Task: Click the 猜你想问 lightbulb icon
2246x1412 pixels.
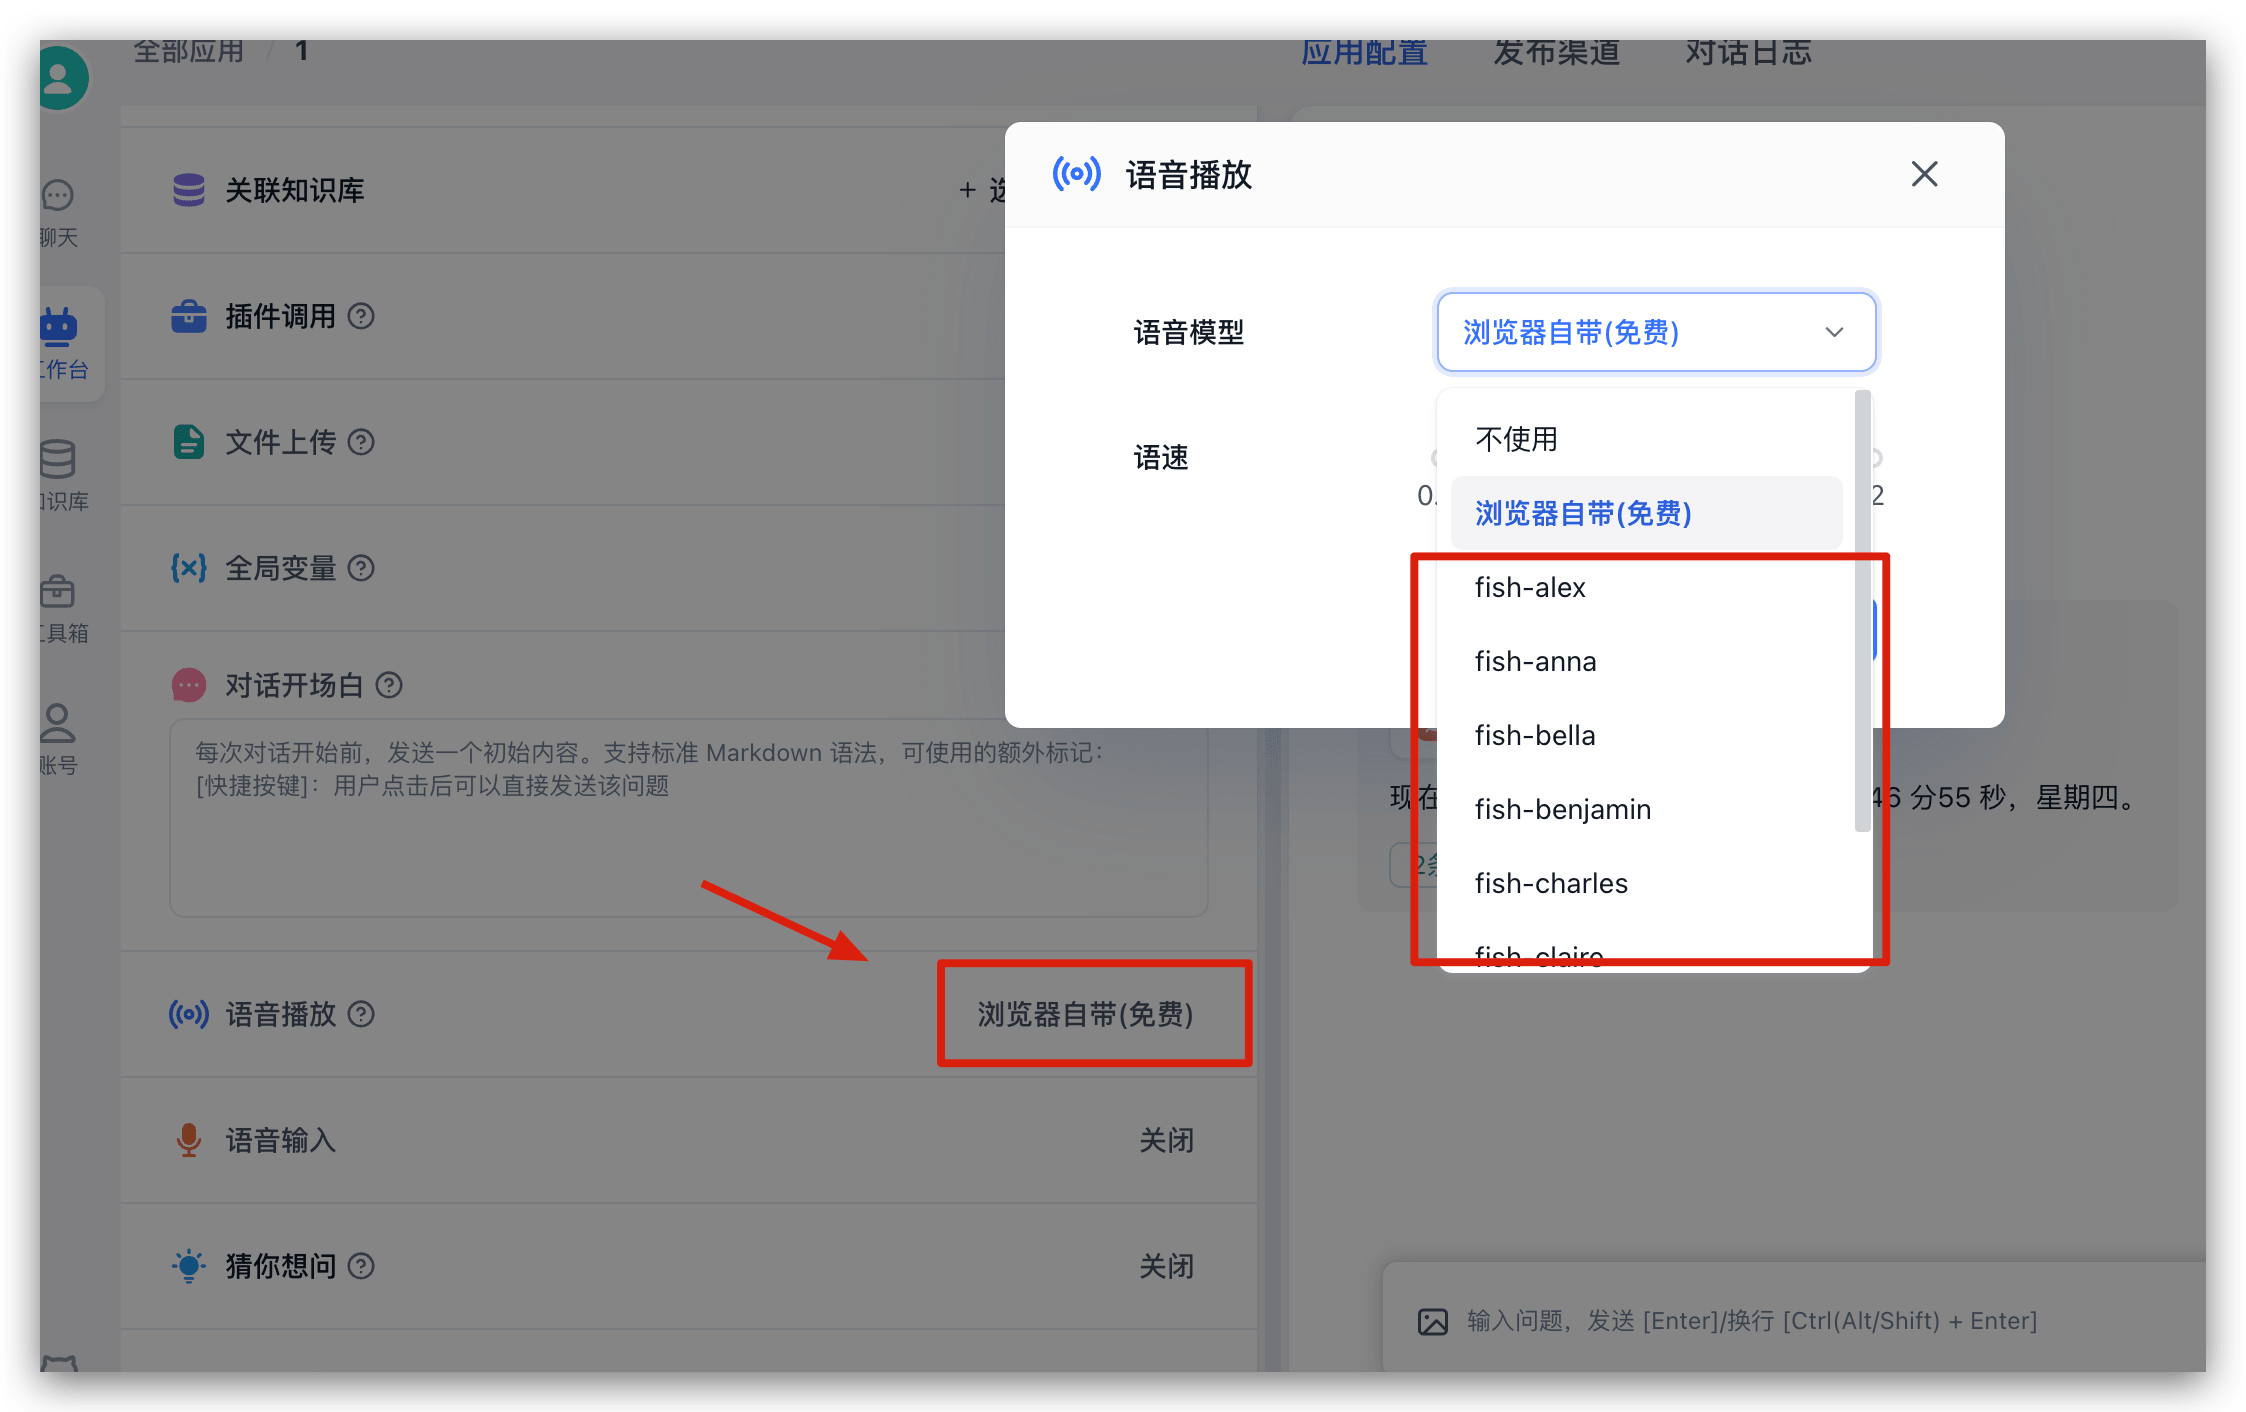Action: pyautogui.click(x=189, y=1266)
